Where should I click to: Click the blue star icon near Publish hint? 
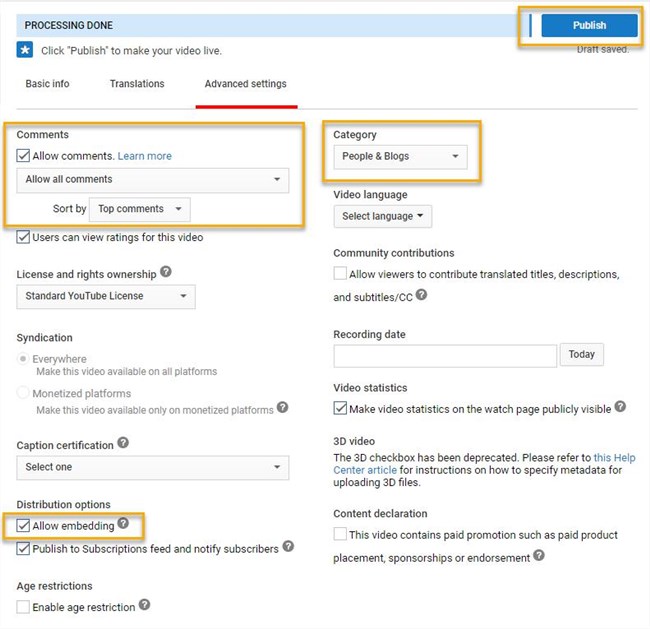coord(25,49)
